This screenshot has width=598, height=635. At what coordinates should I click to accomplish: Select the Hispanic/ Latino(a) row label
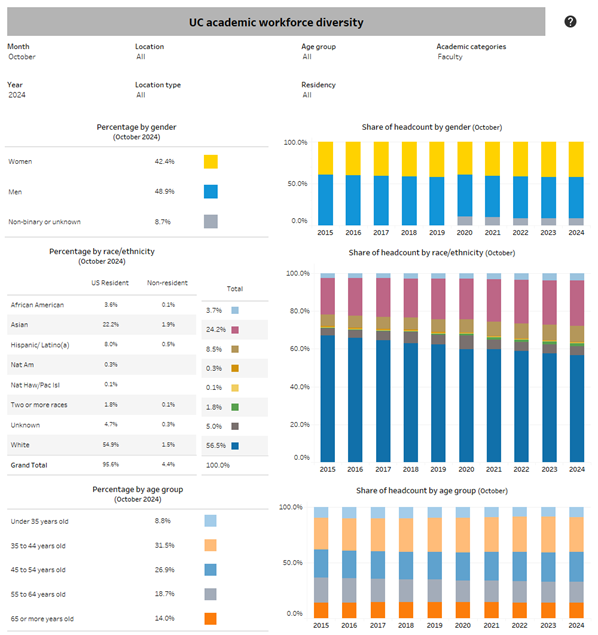tap(40, 345)
